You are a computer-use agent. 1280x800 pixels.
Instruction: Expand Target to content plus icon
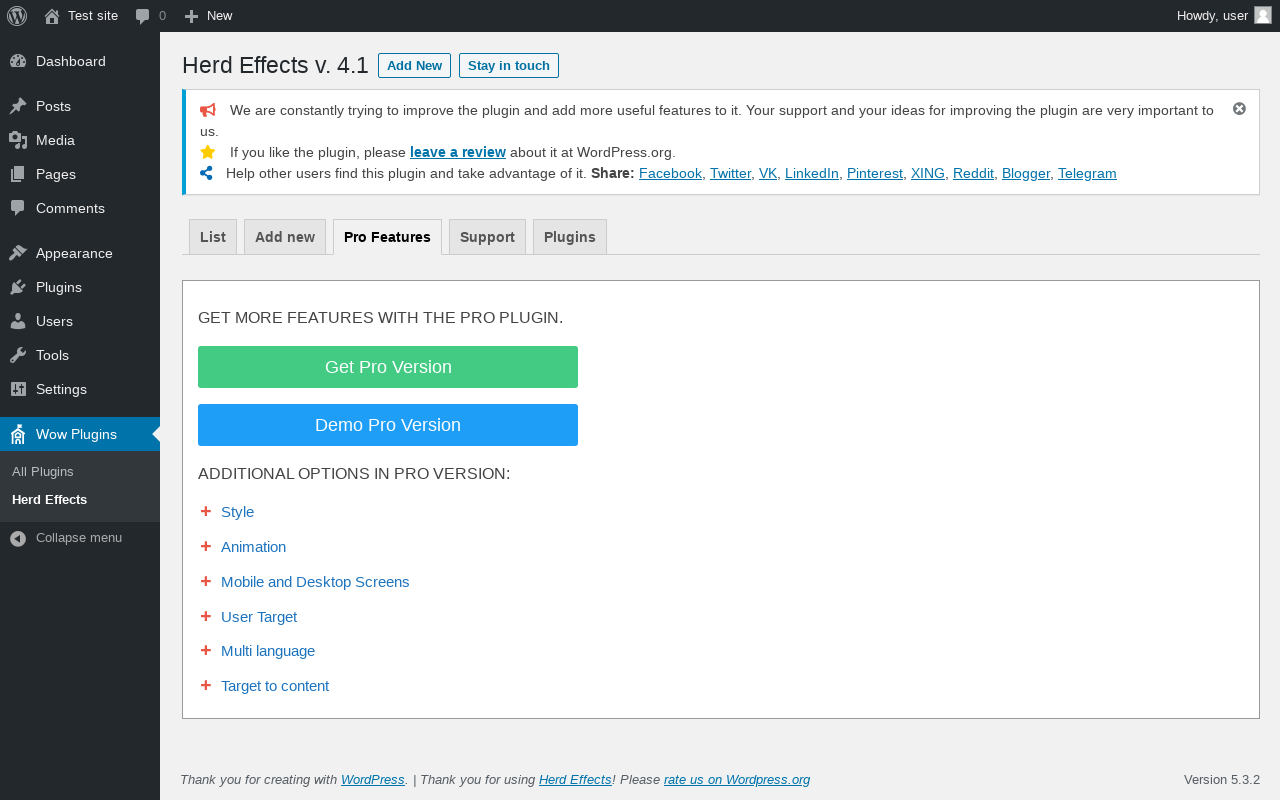(206, 685)
